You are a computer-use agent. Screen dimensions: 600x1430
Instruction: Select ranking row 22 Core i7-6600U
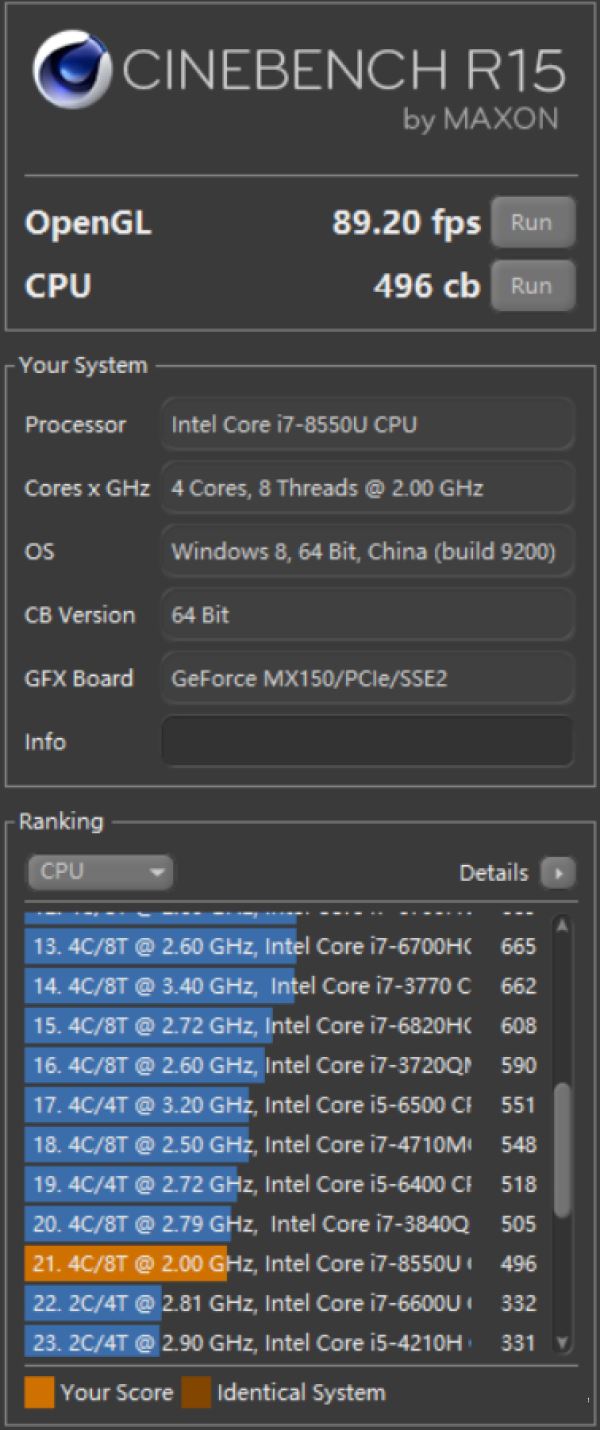pyautogui.click(x=286, y=1303)
